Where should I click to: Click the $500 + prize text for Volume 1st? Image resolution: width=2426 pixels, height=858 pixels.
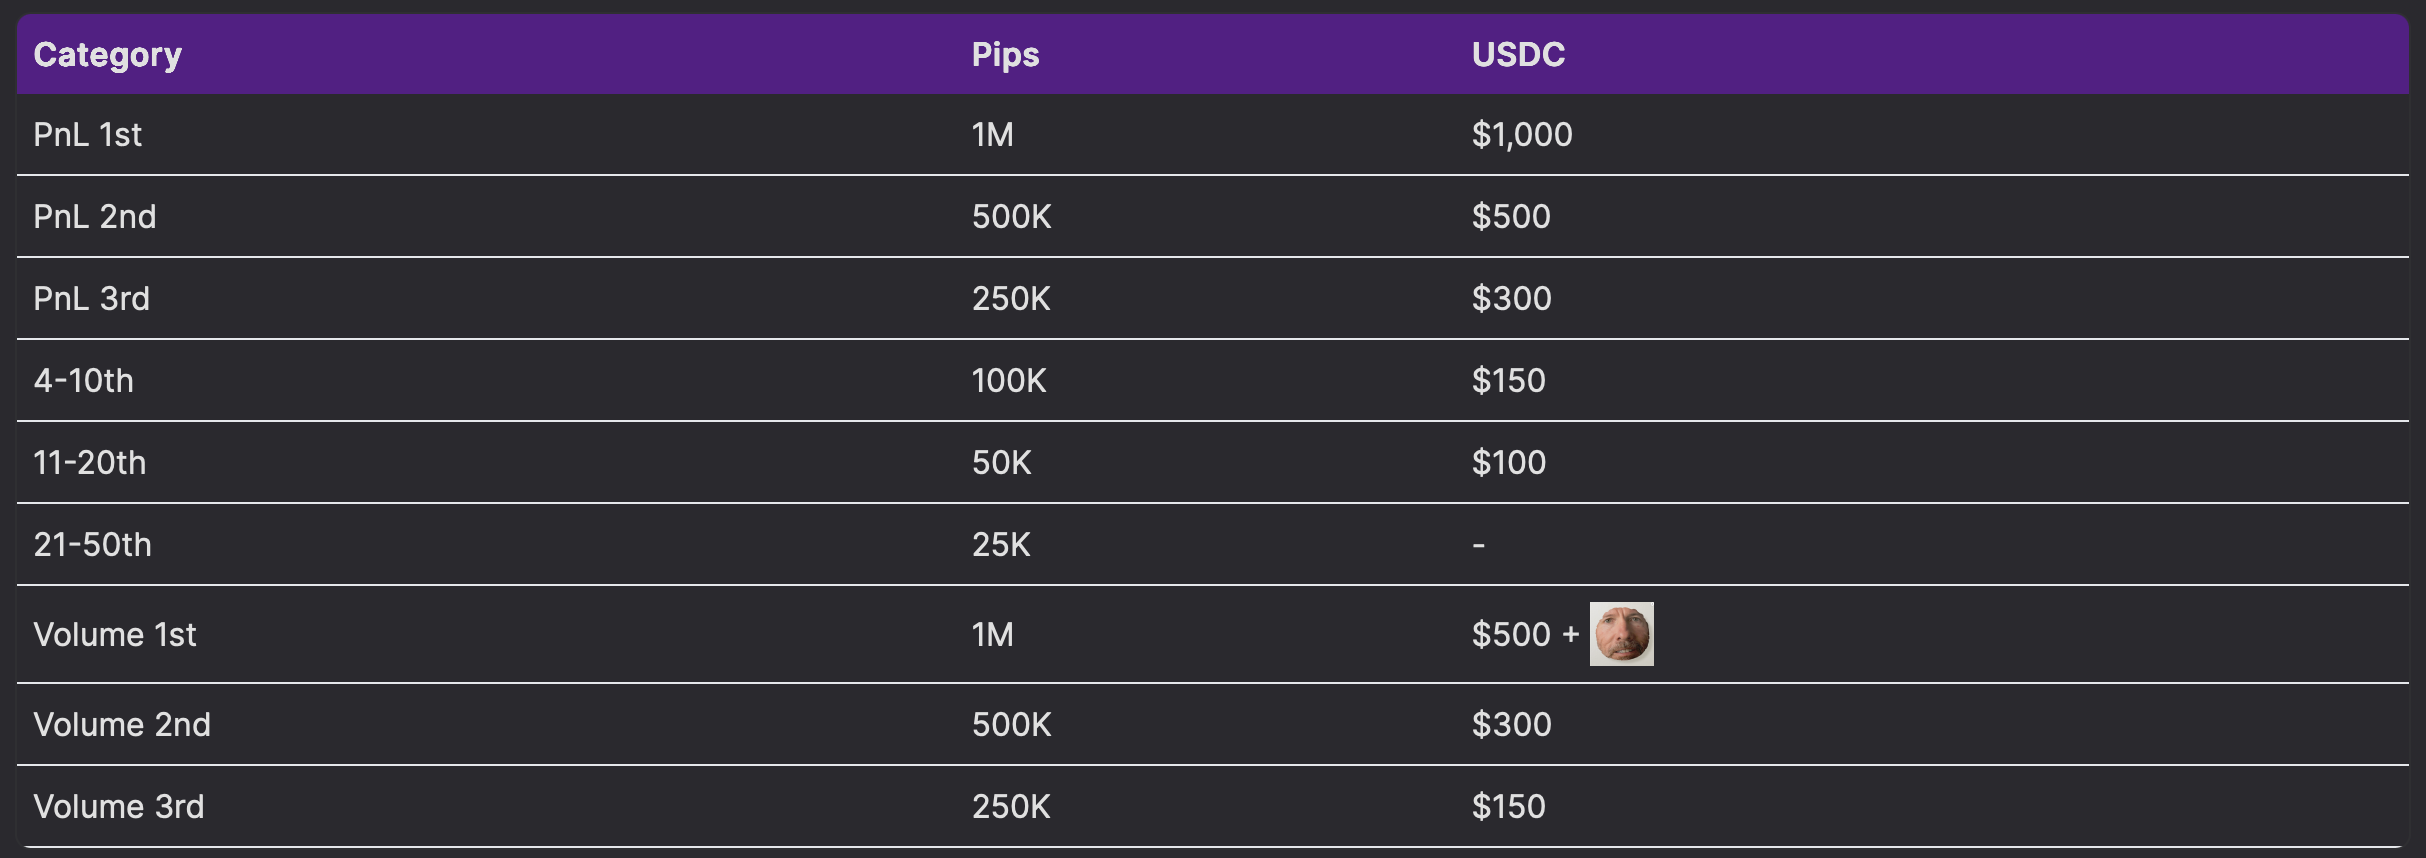click(x=1525, y=634)
